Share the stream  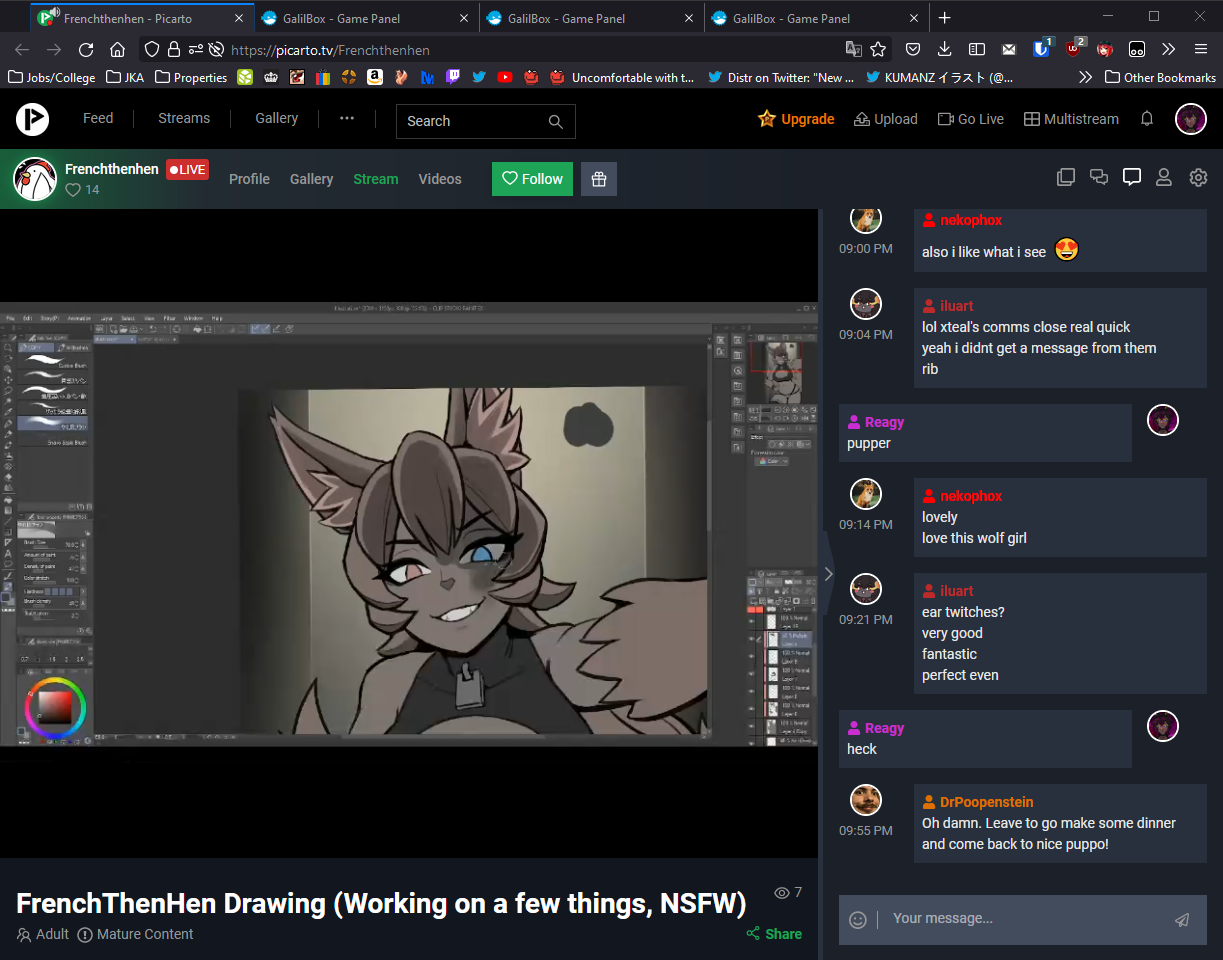tap(774, 934)
